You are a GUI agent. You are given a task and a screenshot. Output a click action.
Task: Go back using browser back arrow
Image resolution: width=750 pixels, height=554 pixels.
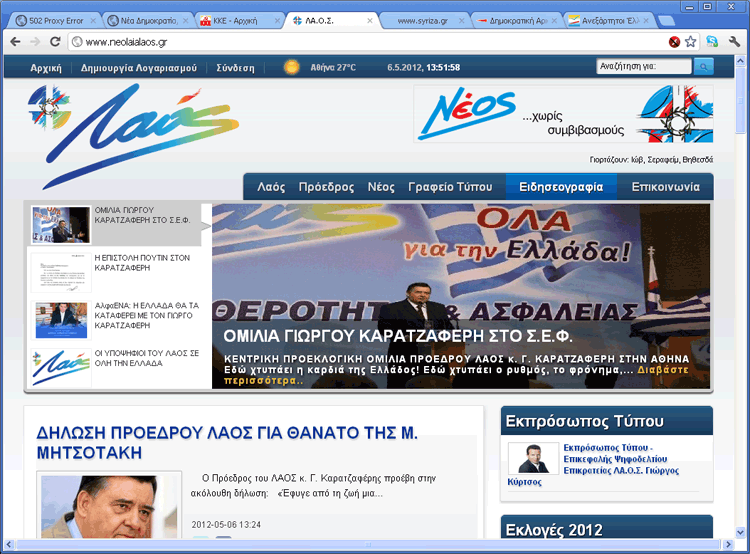[x=15, y=42]
